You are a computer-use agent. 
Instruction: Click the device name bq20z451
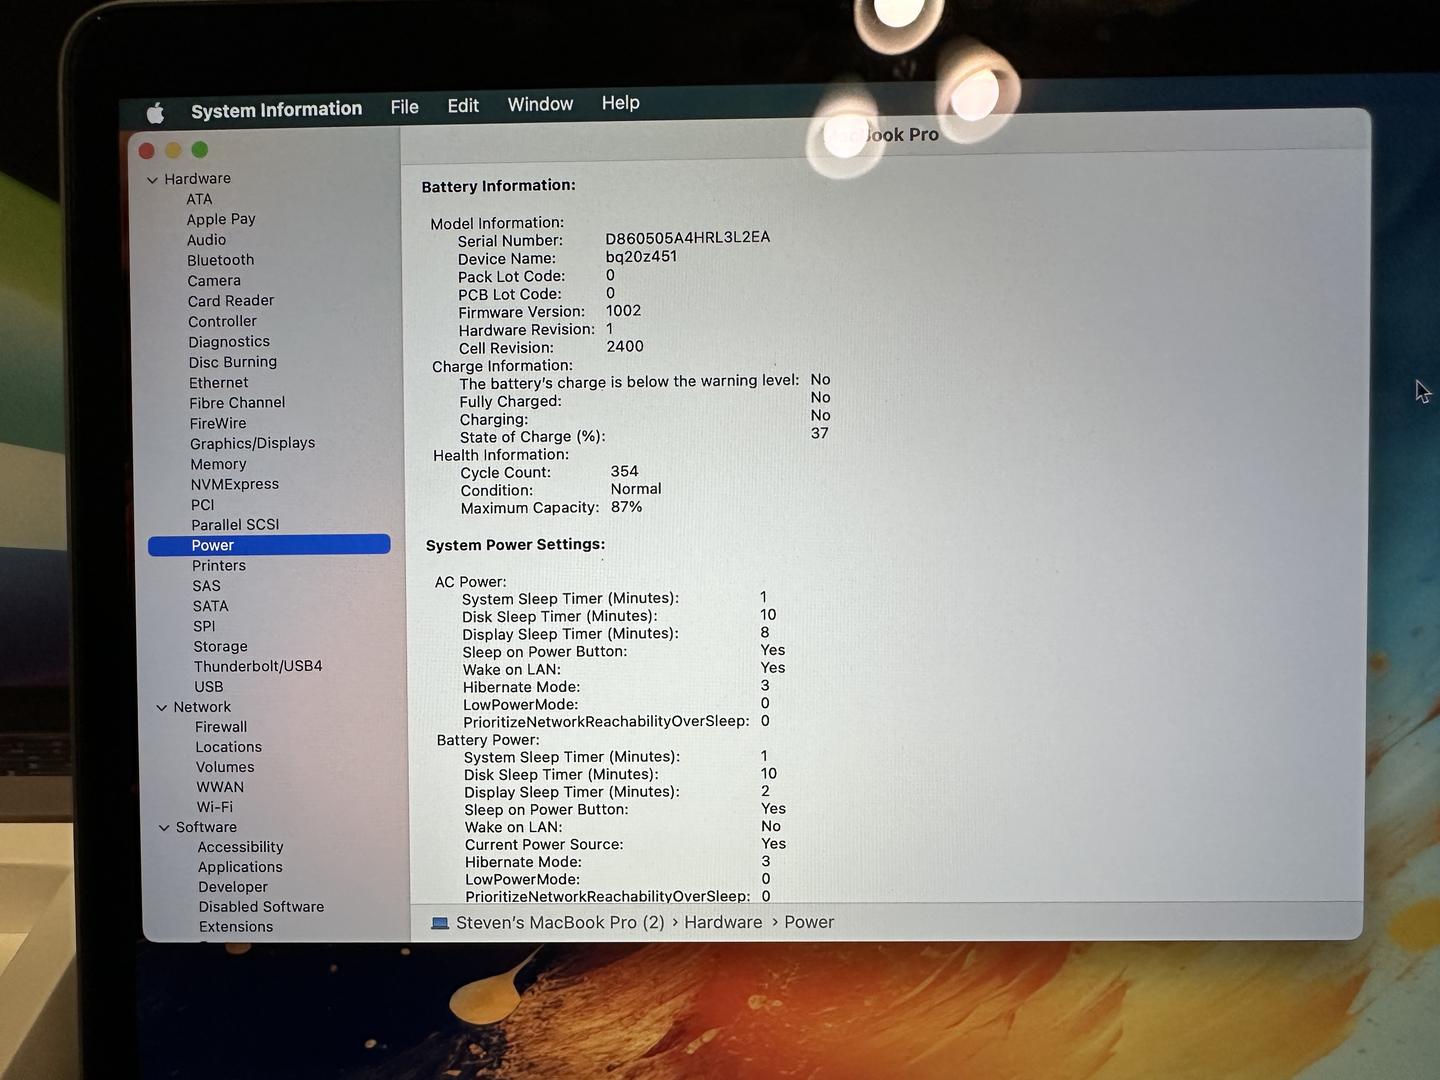tap(642, 257)
